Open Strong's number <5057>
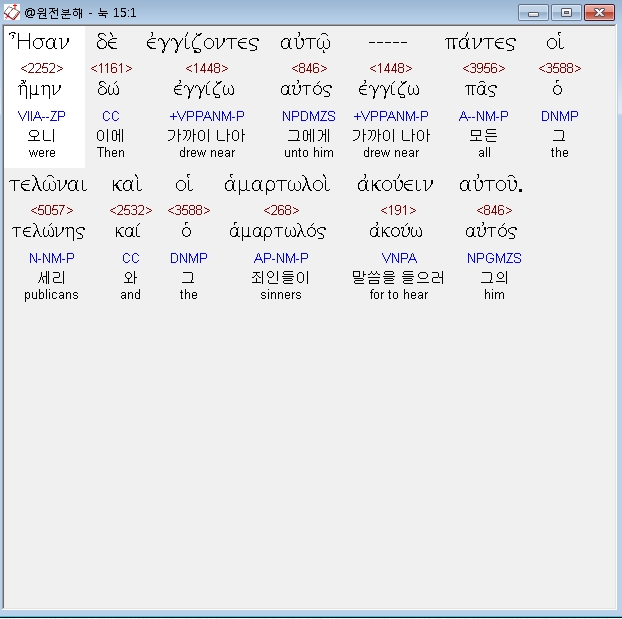The image size is (622, 619). pos(52,210)
